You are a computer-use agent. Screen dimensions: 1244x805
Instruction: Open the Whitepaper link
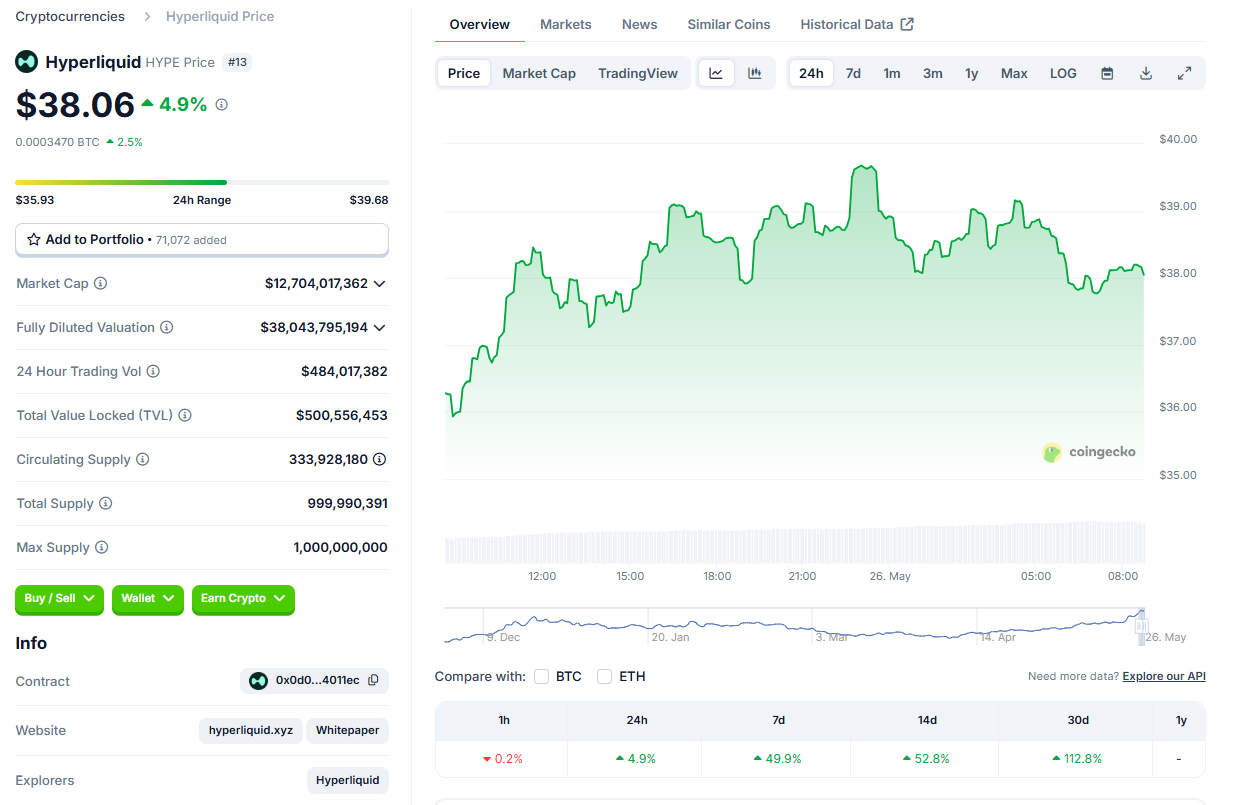click(x=348, y=730)
